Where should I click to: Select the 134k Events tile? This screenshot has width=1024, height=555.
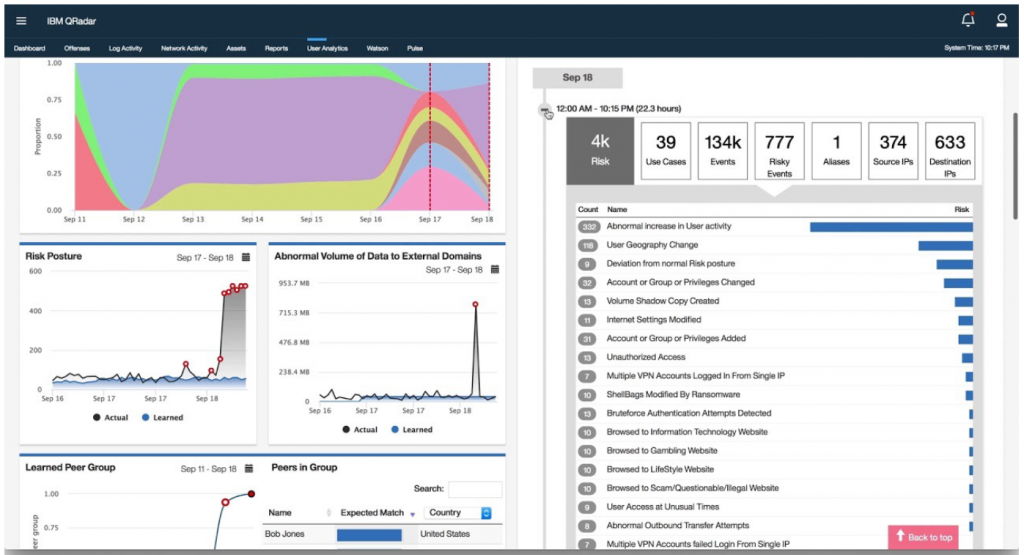pyautogui.click(x=722, y=151)
